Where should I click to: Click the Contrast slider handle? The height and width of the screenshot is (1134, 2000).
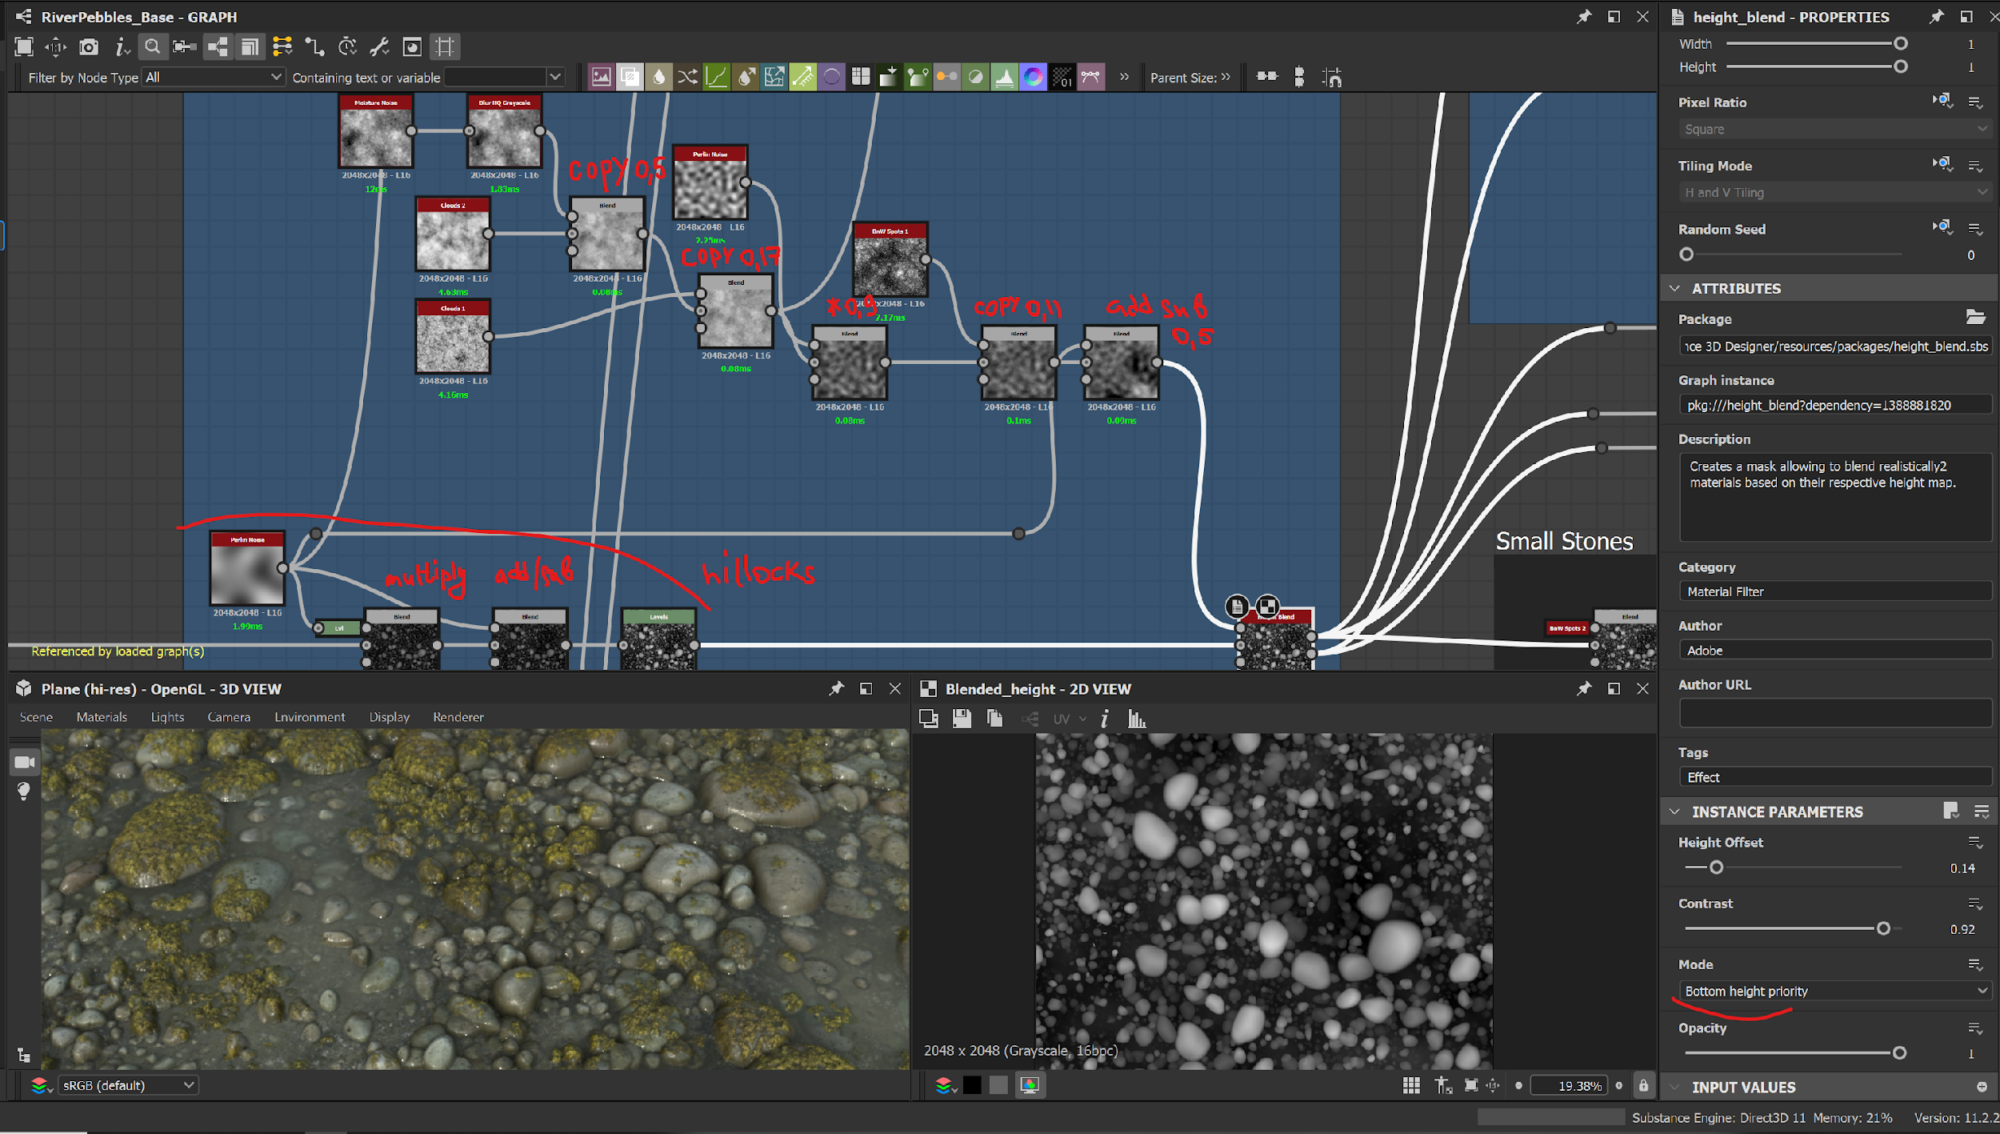coord(1883,929)
